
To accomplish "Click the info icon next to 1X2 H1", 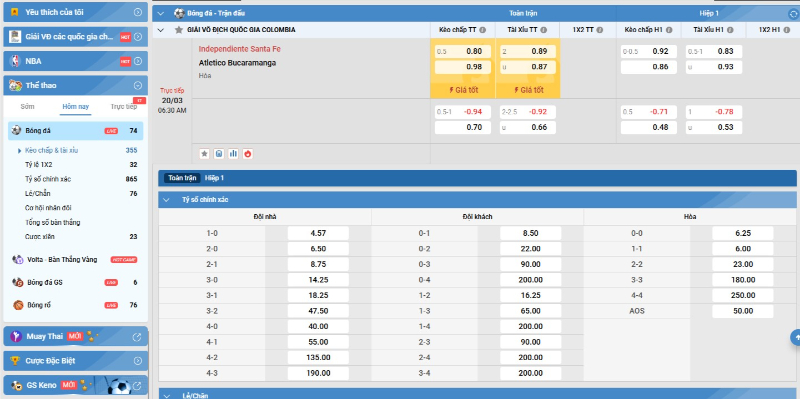I will click(787, 30).
